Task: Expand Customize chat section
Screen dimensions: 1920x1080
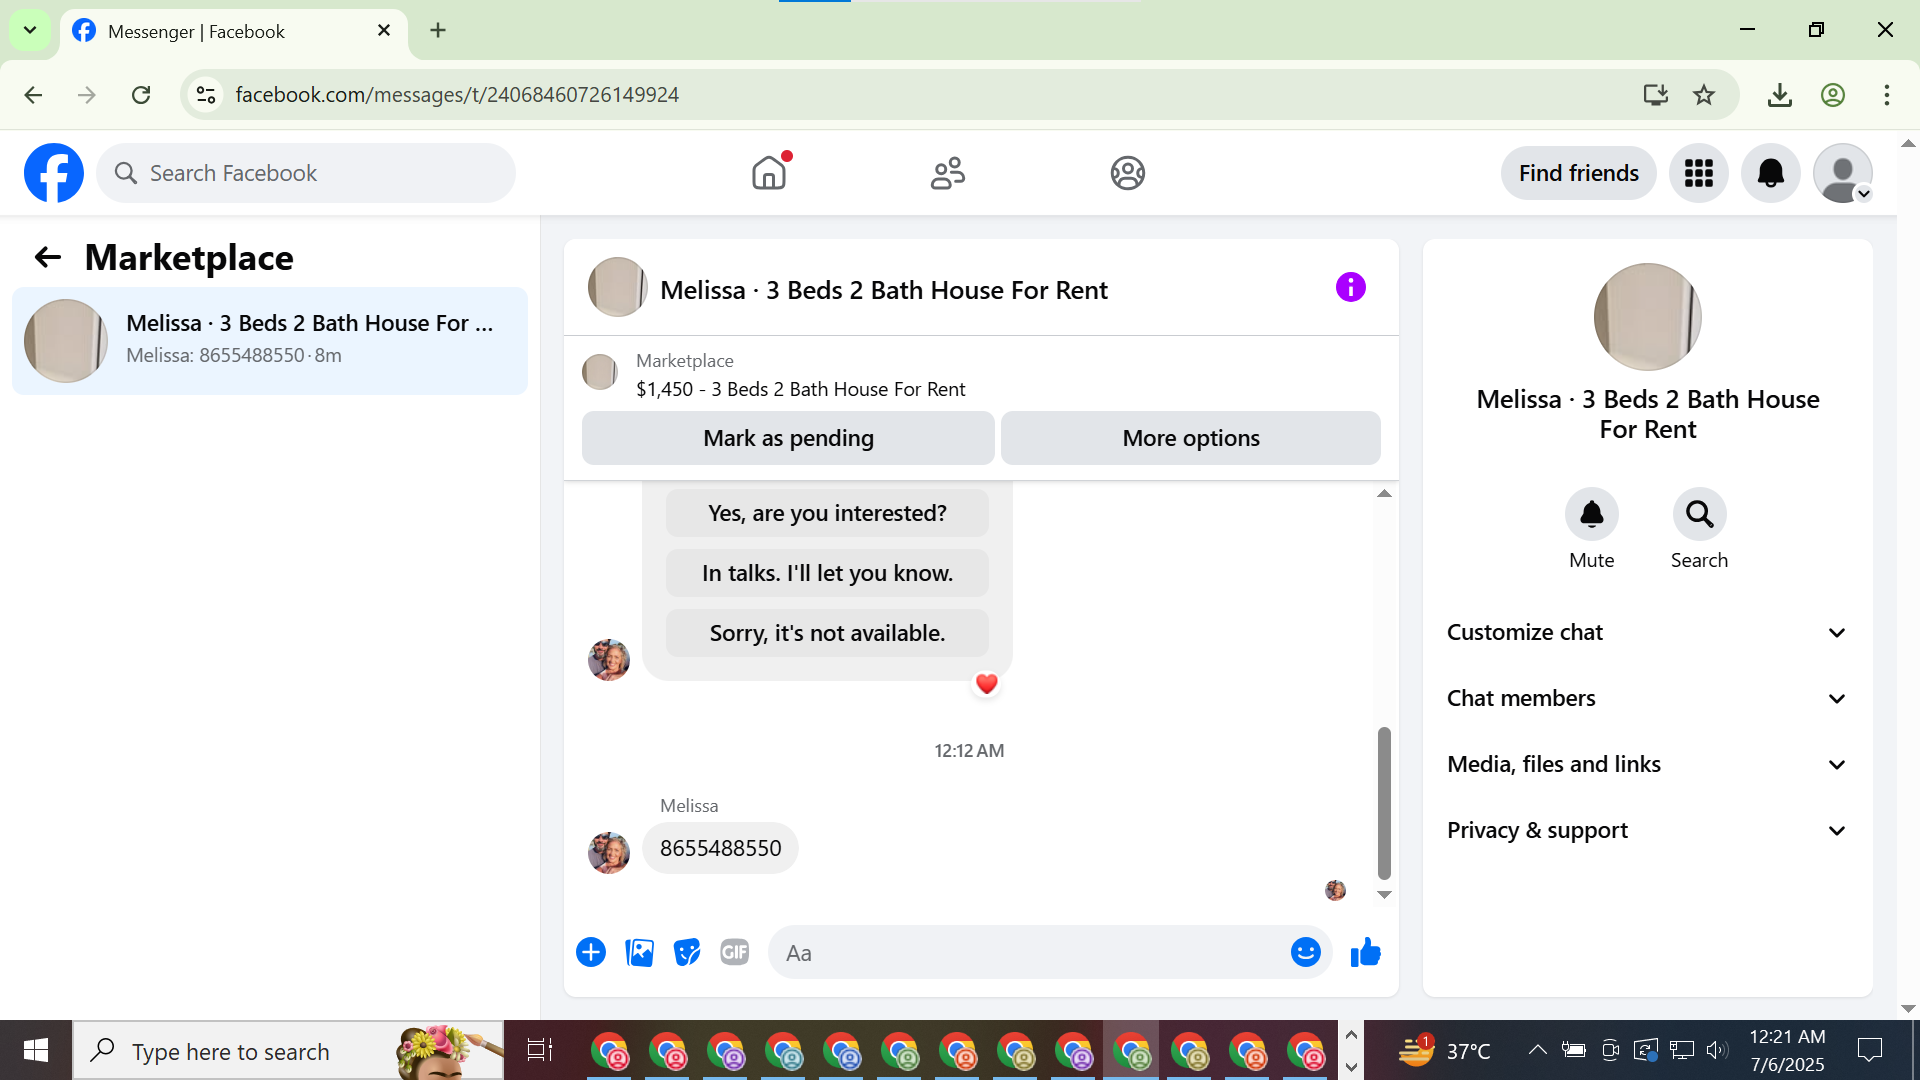Action: (x=1647, y=632)
